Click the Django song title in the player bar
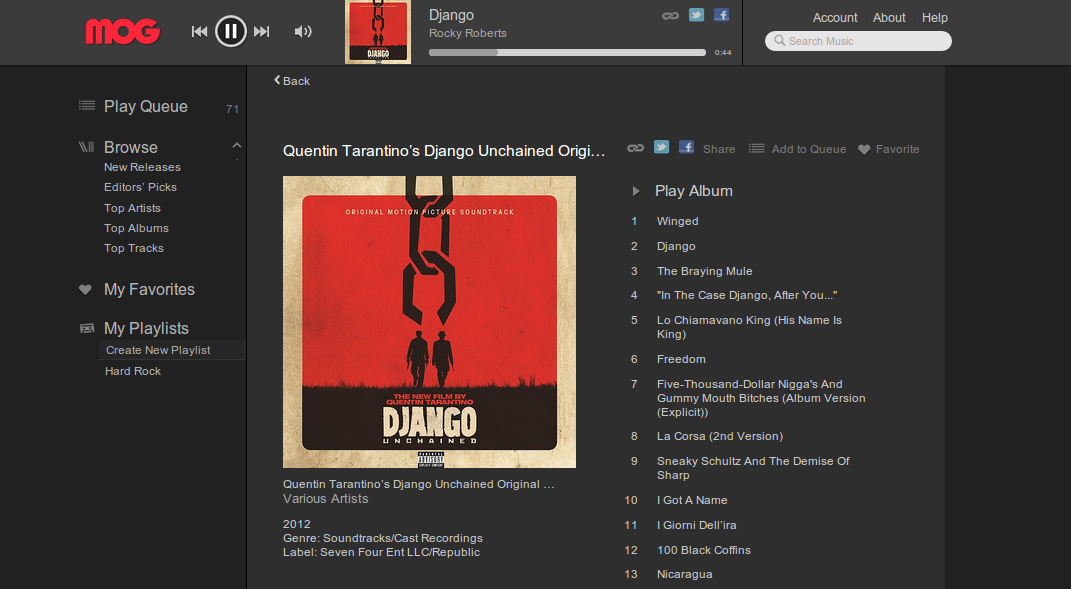1071x589 pixels. (x=451, y=15)
